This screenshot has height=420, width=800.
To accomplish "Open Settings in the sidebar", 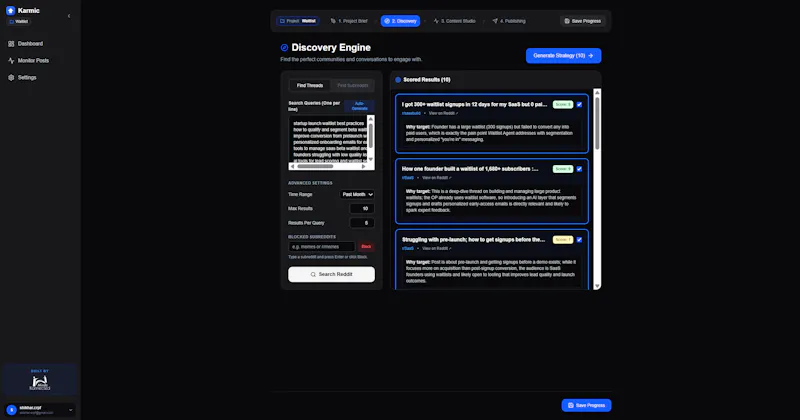I will click(x=27, y=78).
